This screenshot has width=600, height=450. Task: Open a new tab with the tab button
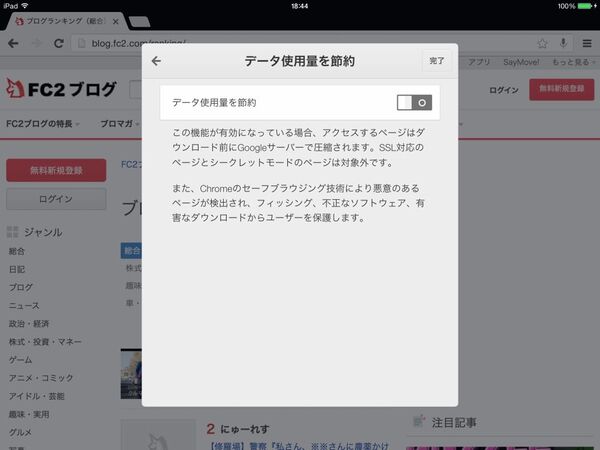pyautogui.click(x=139, y=22)
